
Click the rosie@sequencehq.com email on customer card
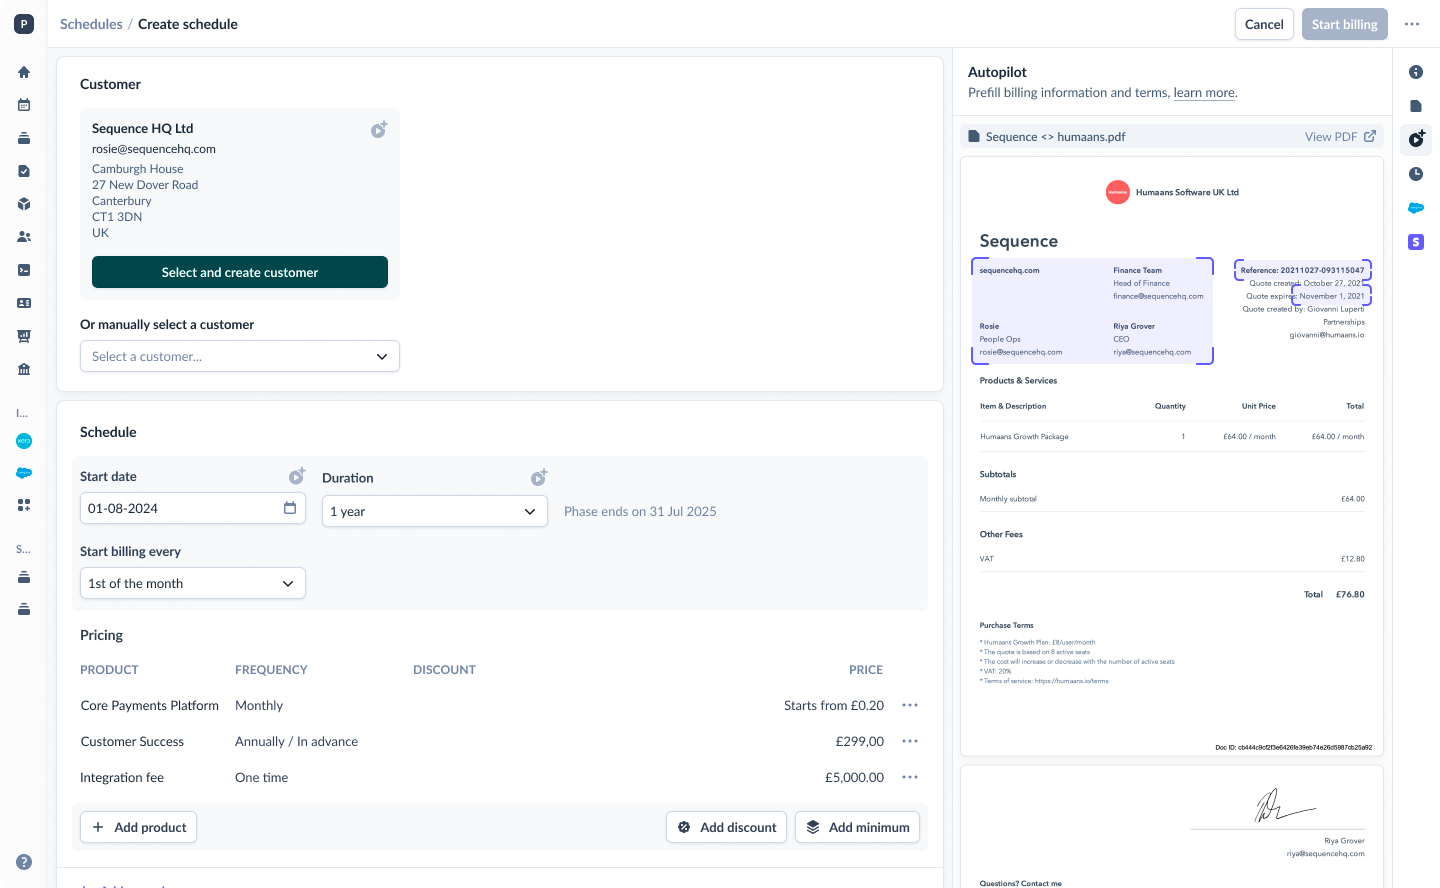[x=154, y=149]
